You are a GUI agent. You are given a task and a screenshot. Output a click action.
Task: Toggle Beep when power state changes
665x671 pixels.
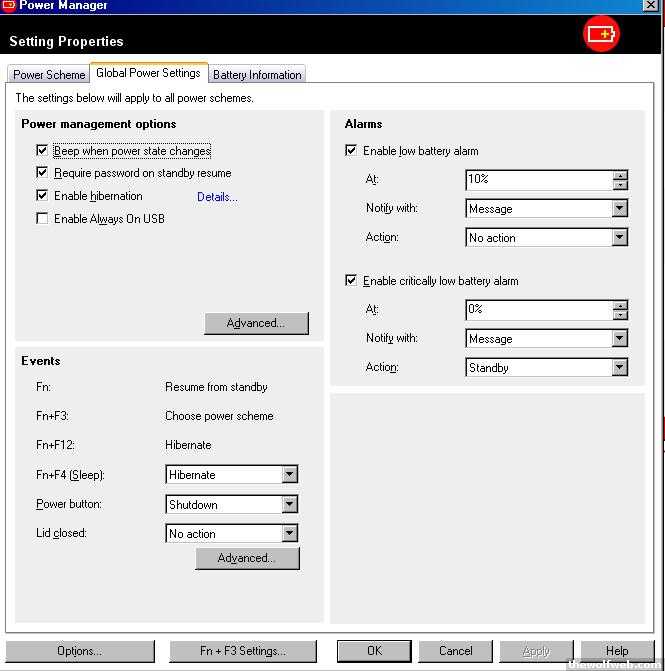[x=42, y=151]
